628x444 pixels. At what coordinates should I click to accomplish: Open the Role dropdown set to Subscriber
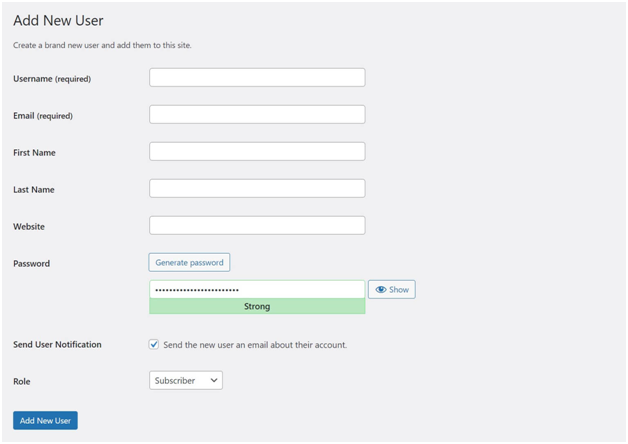(x=186, y=381)
